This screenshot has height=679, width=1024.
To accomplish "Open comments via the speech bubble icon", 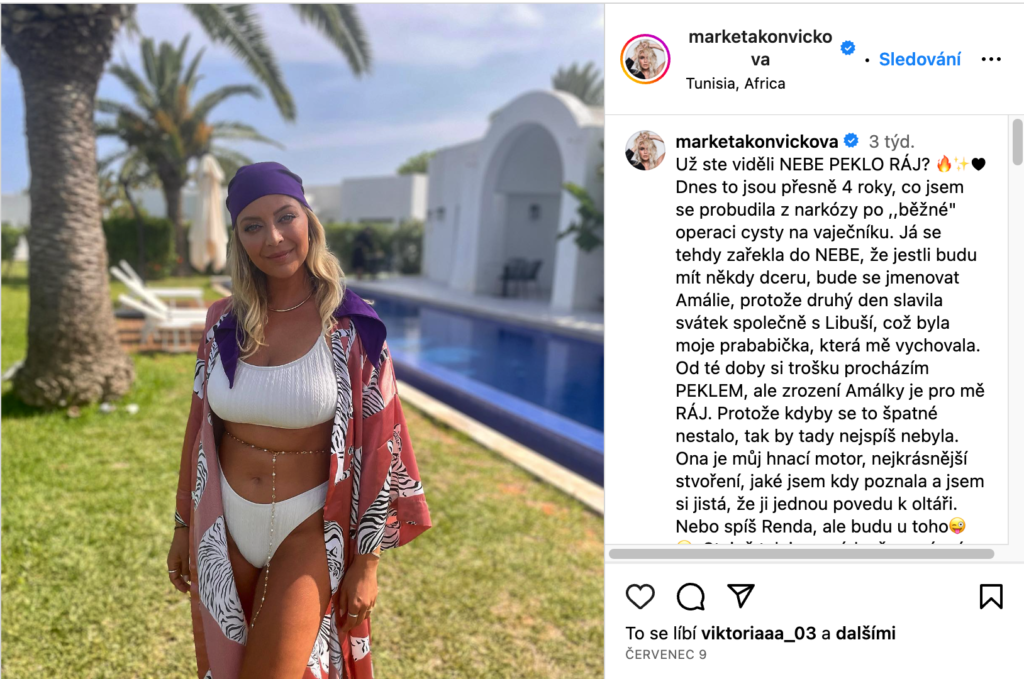I will click(x=690, y=596).
